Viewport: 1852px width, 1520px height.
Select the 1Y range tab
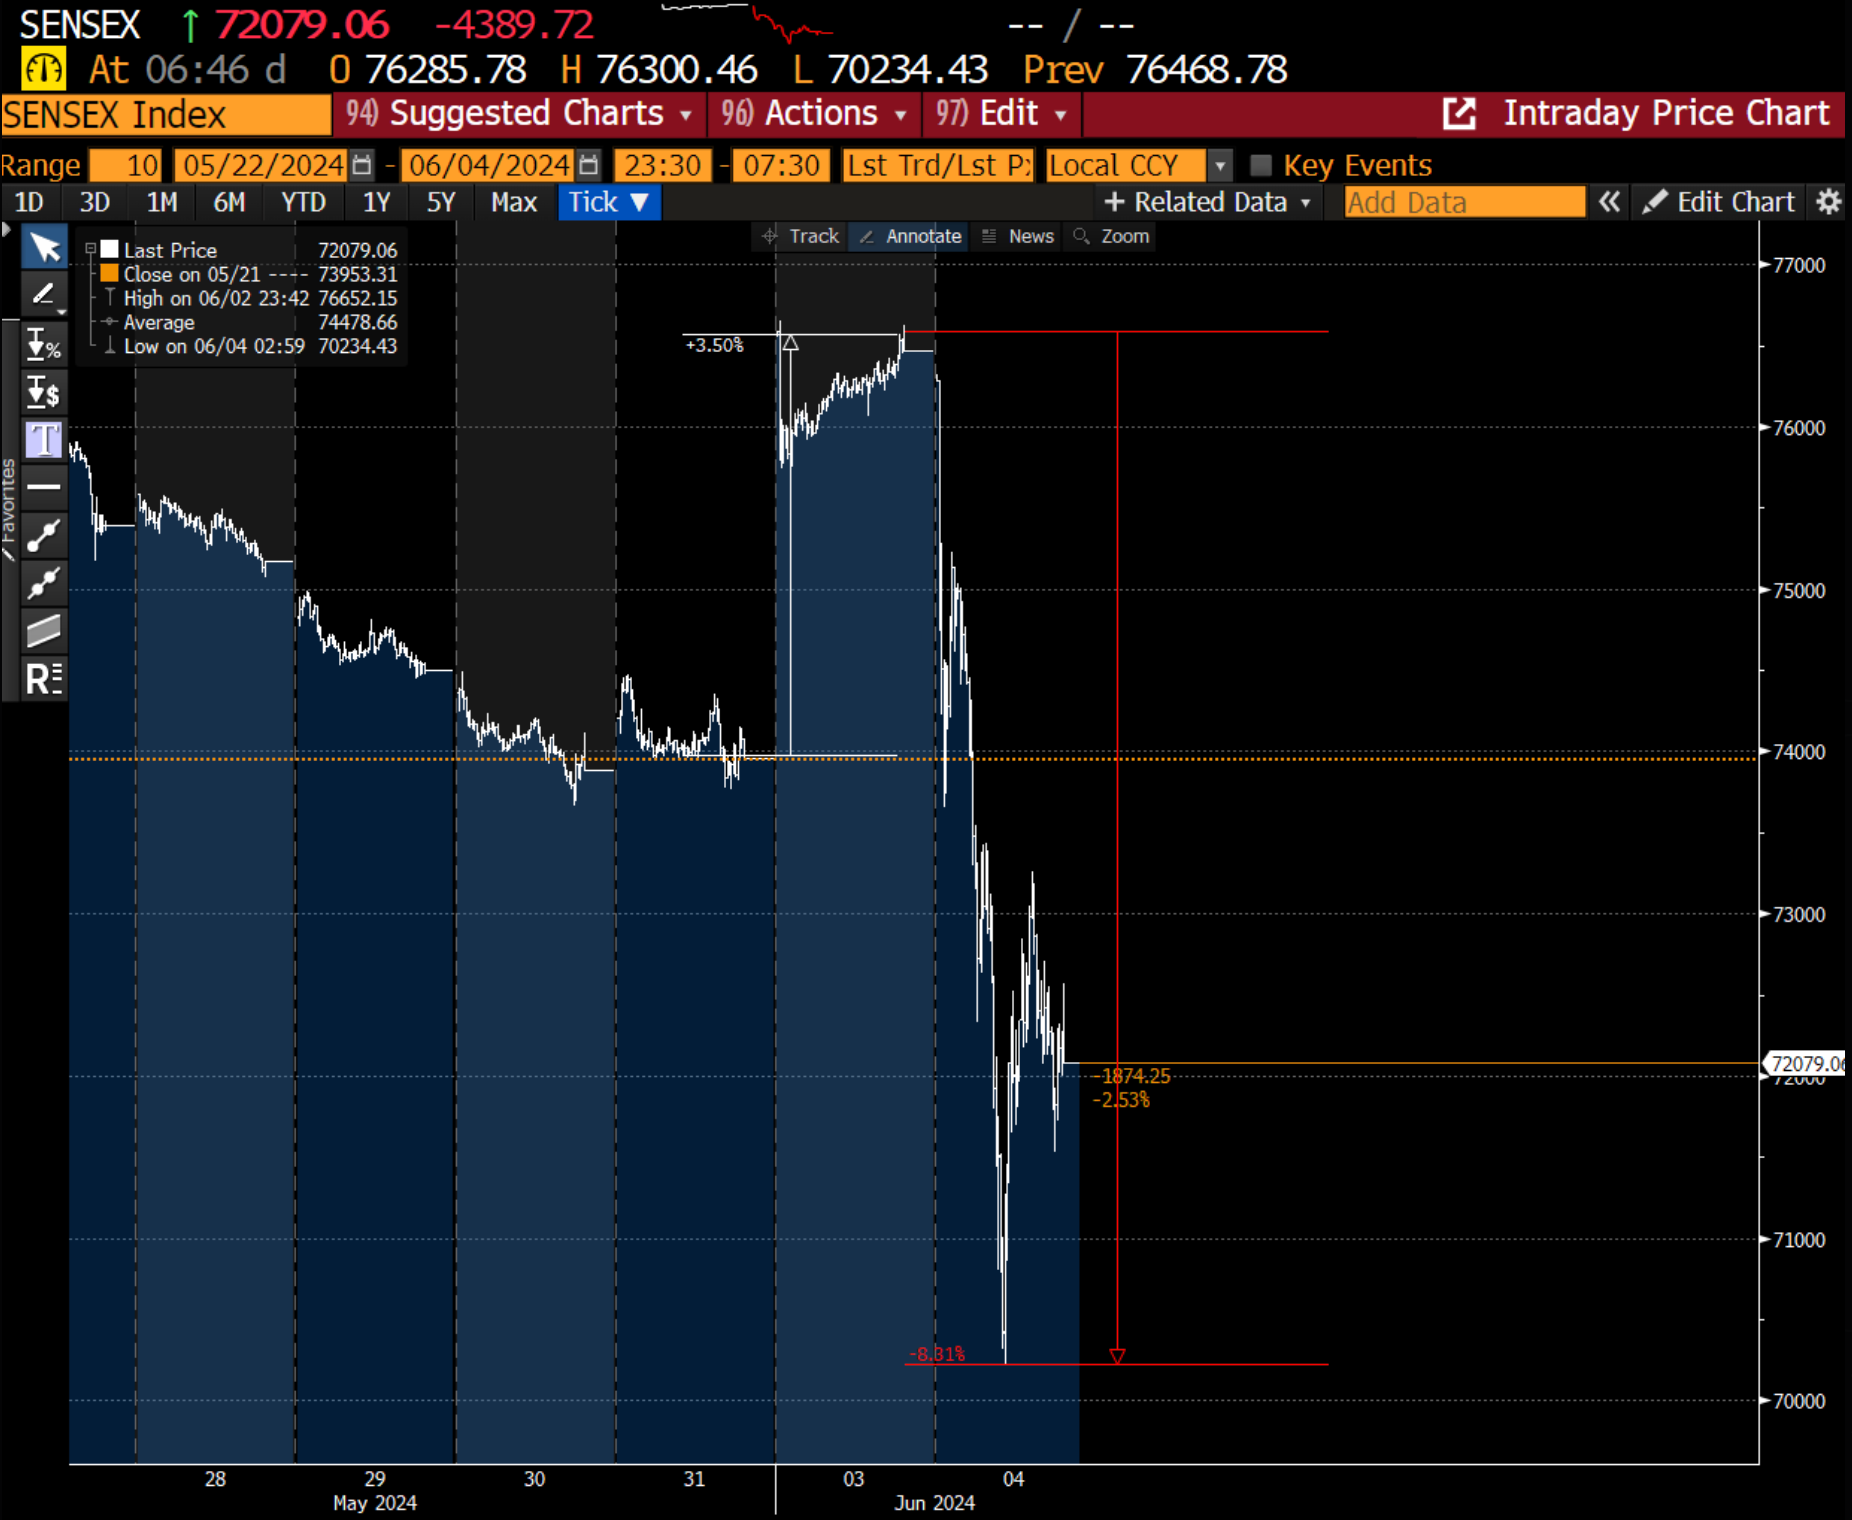376,202
